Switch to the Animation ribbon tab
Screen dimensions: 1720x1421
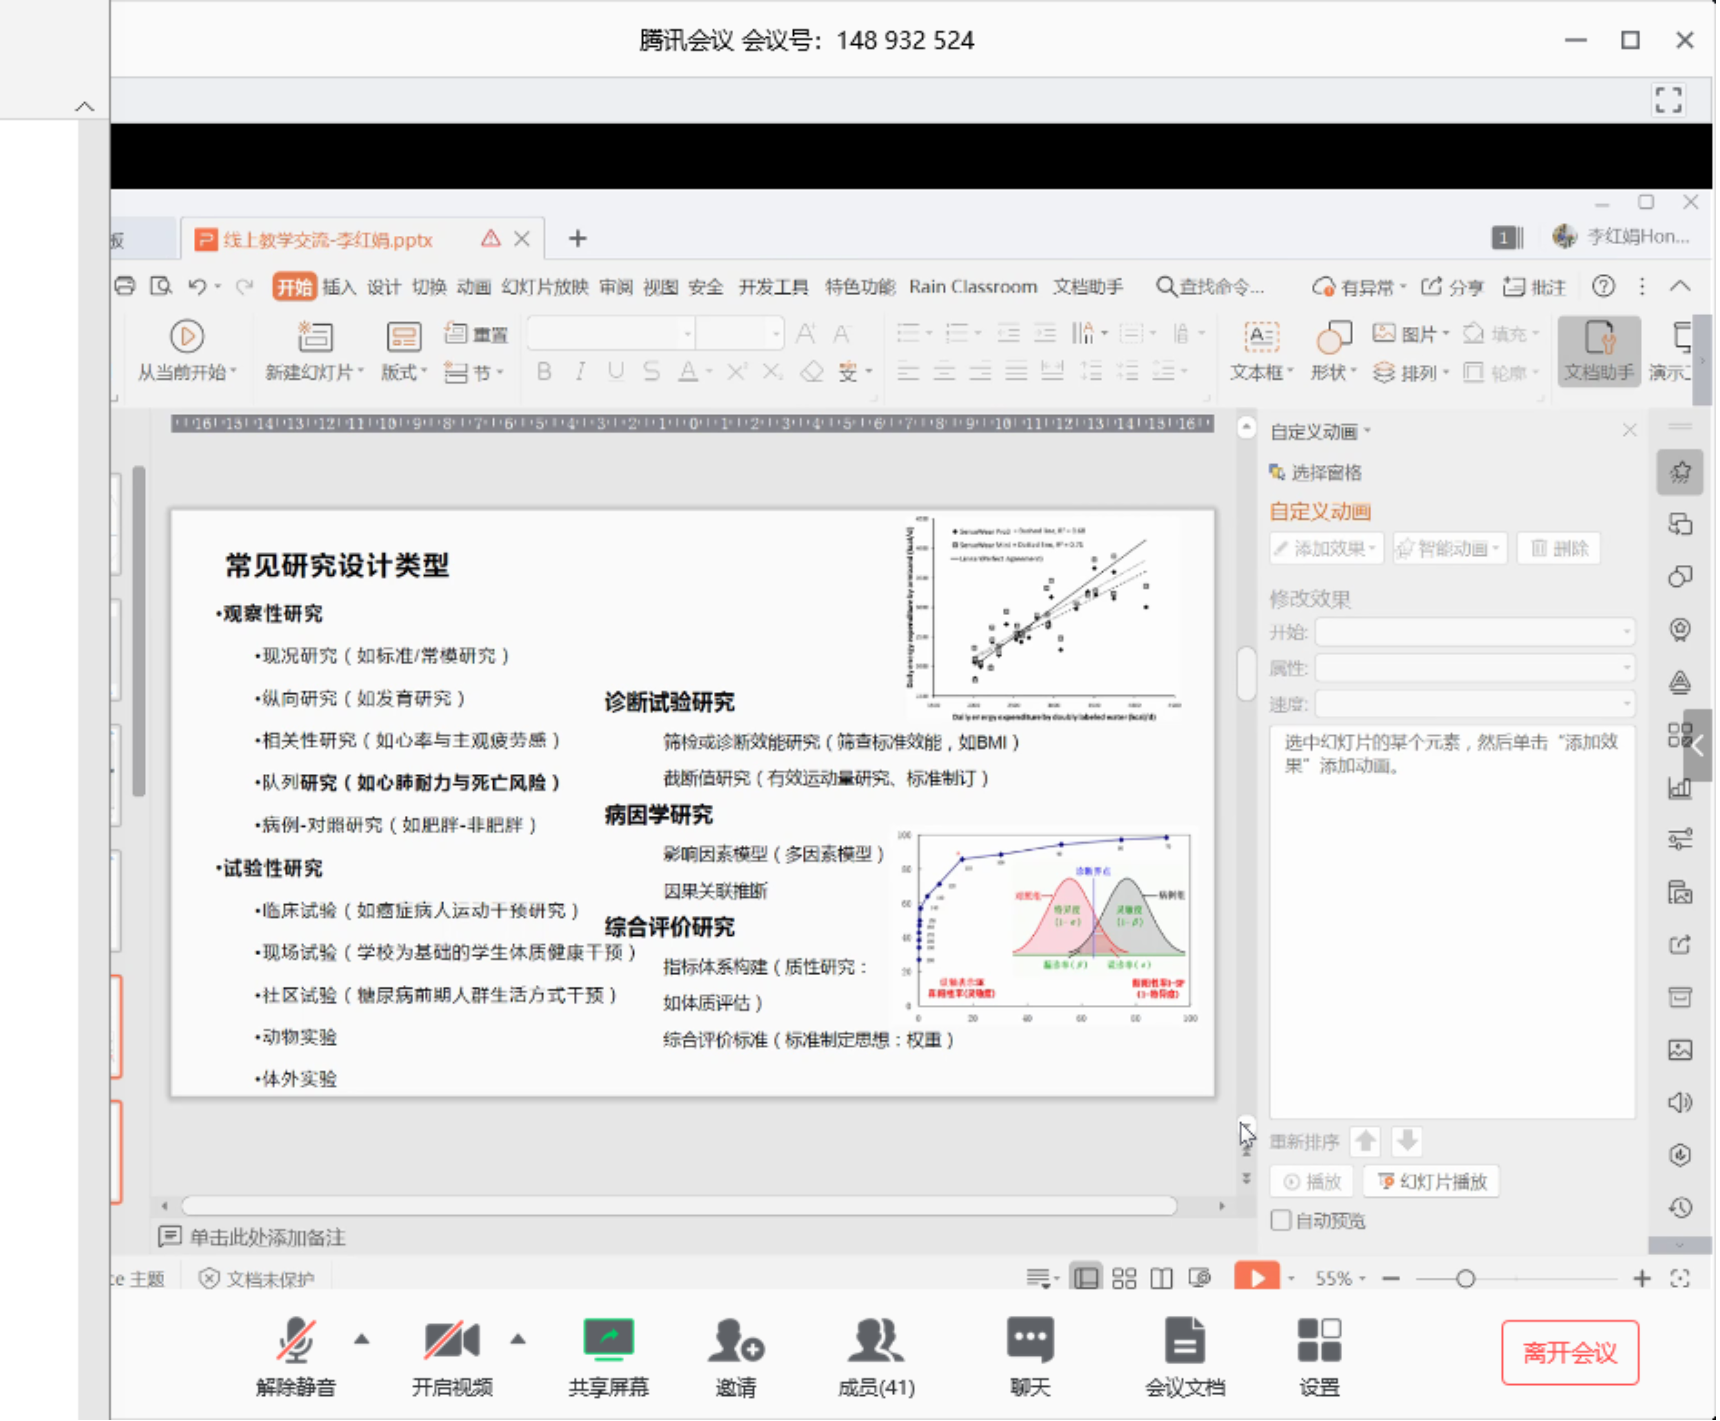473,287
